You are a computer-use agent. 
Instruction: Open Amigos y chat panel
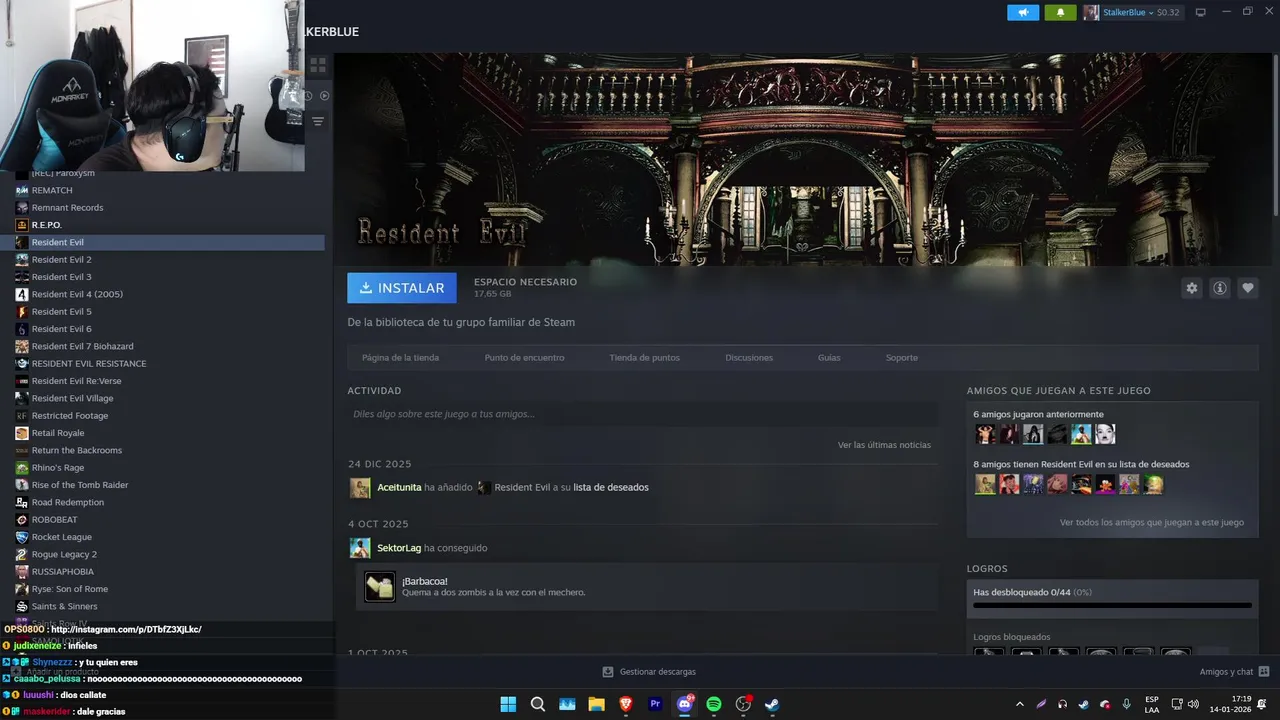(1234, 672)
